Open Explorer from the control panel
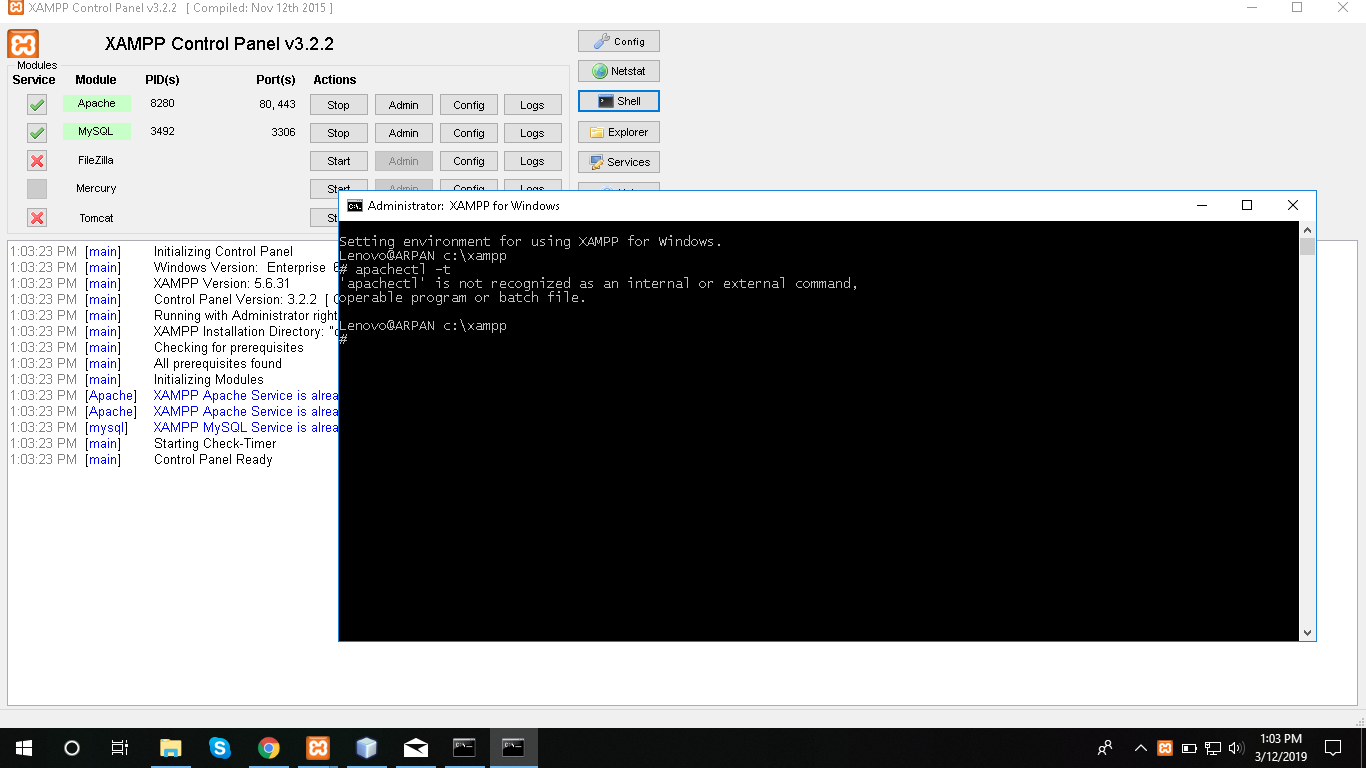 click(618, 131)
